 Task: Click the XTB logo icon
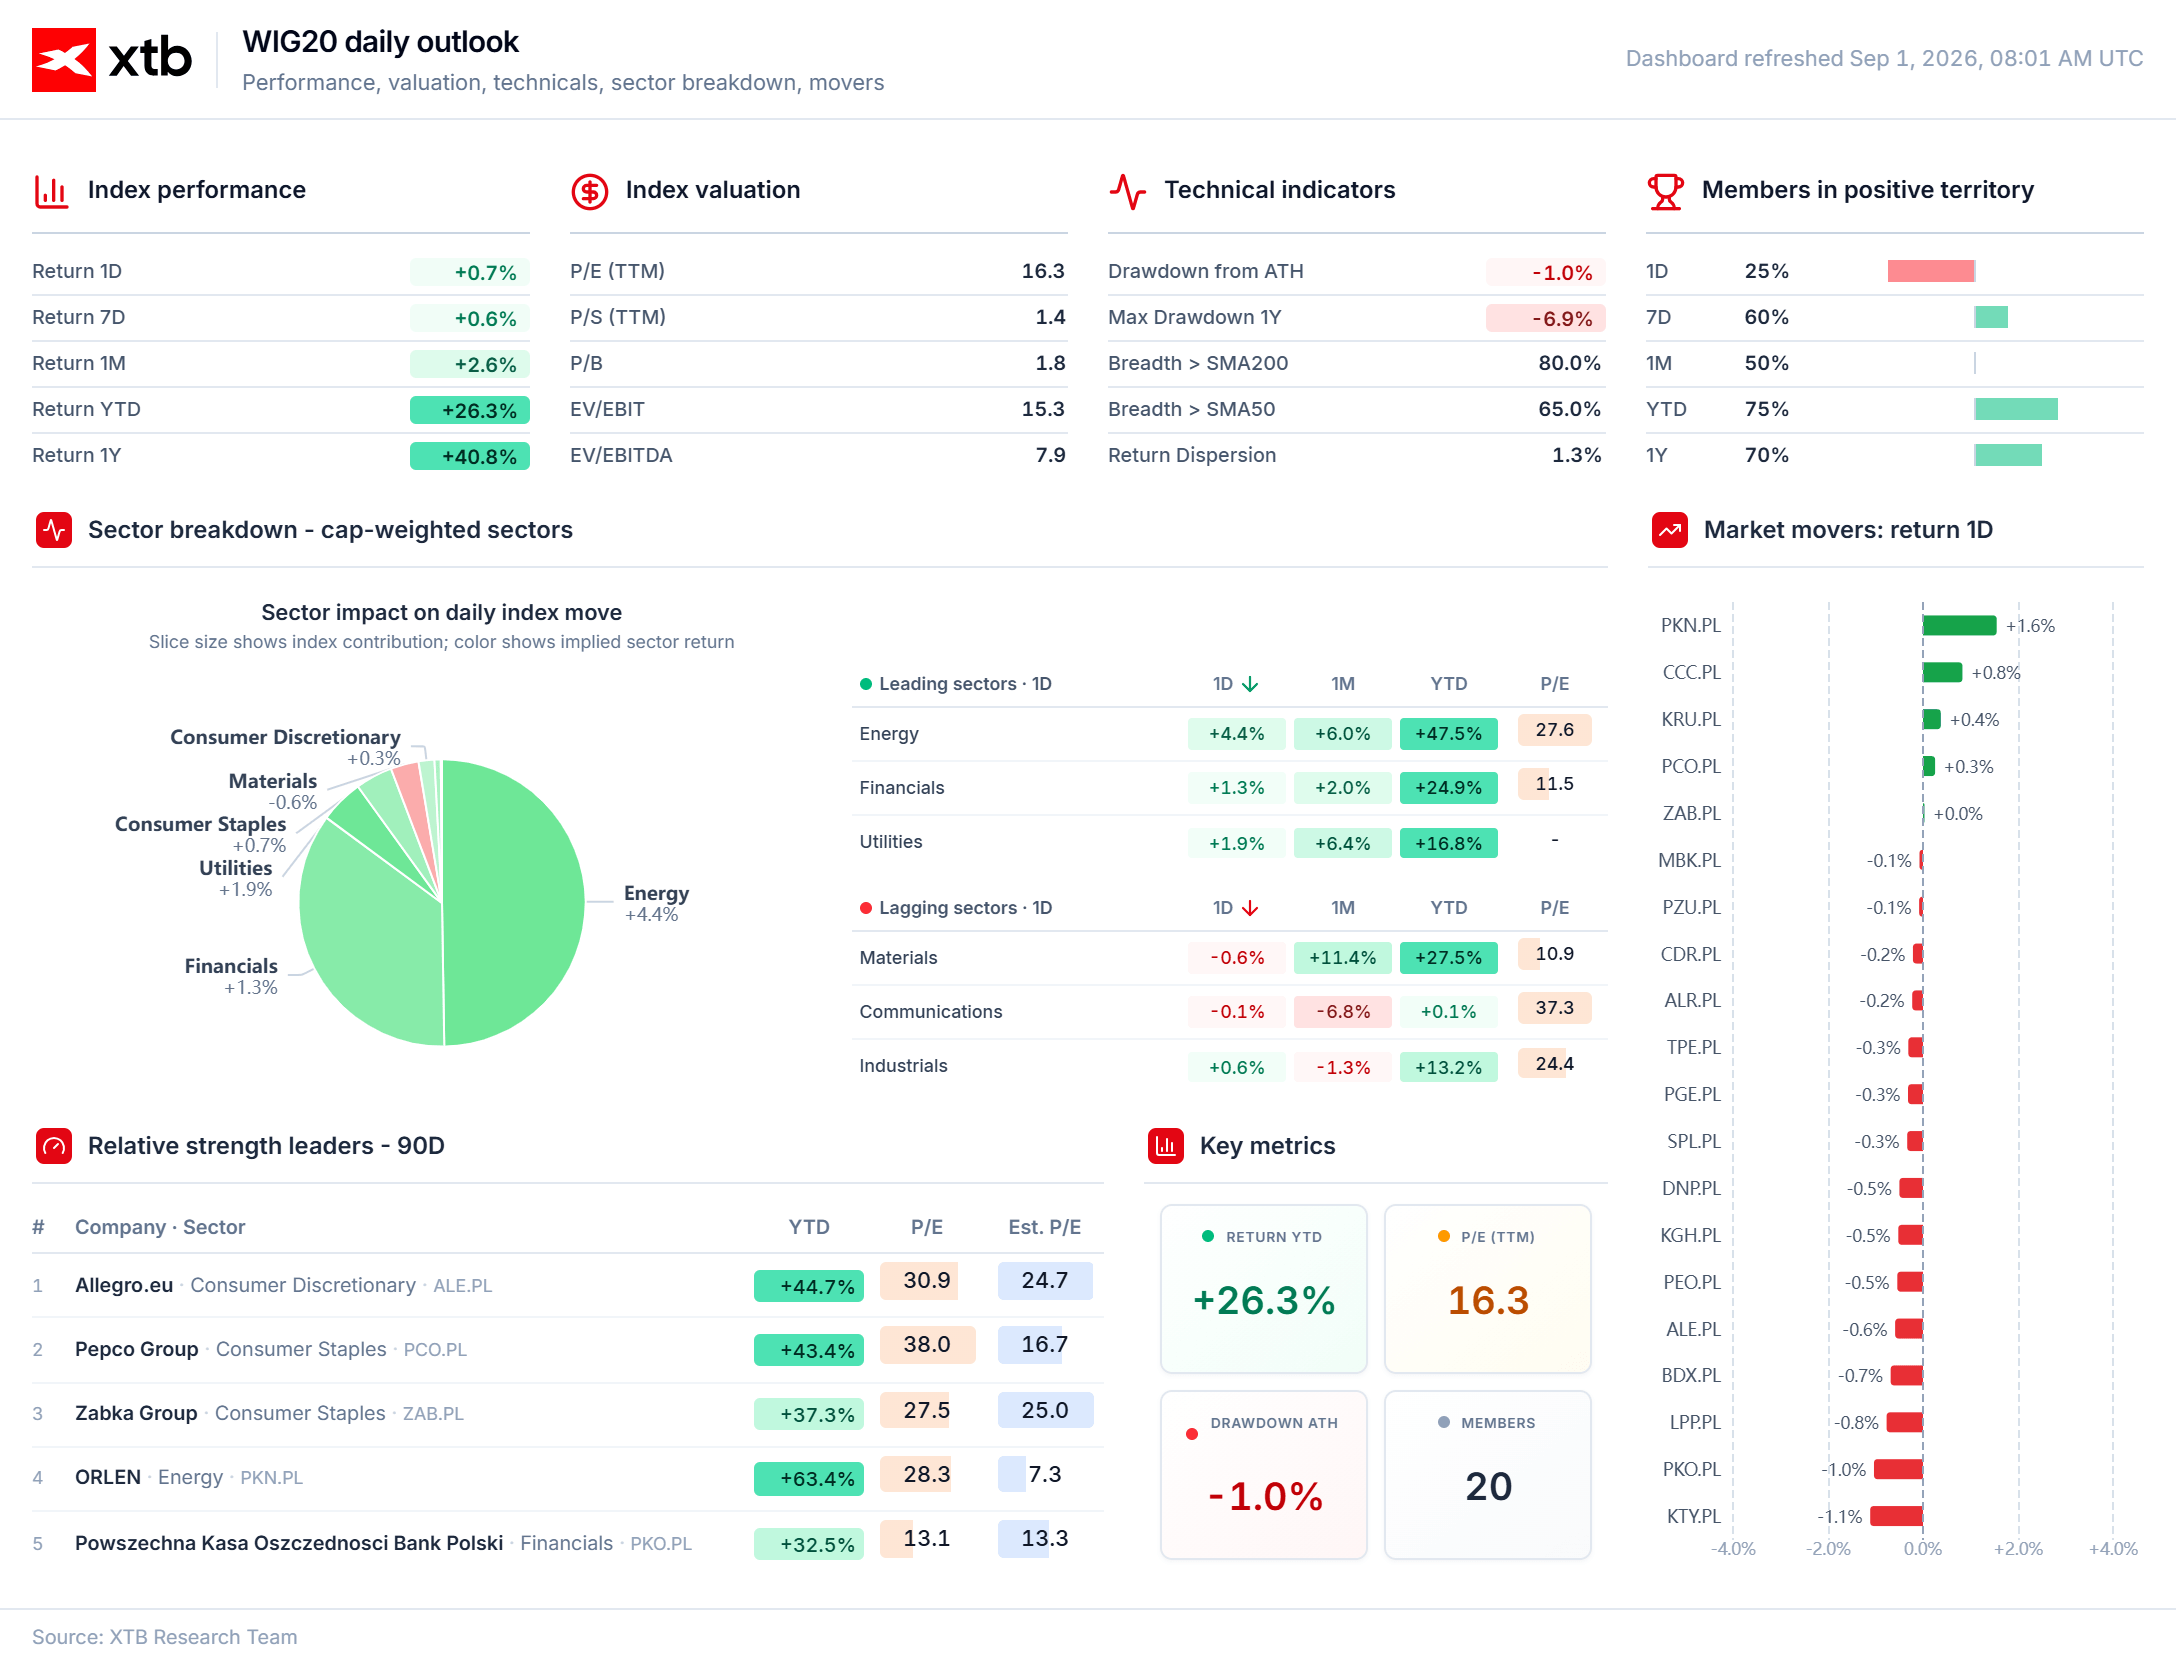(64, 60)
